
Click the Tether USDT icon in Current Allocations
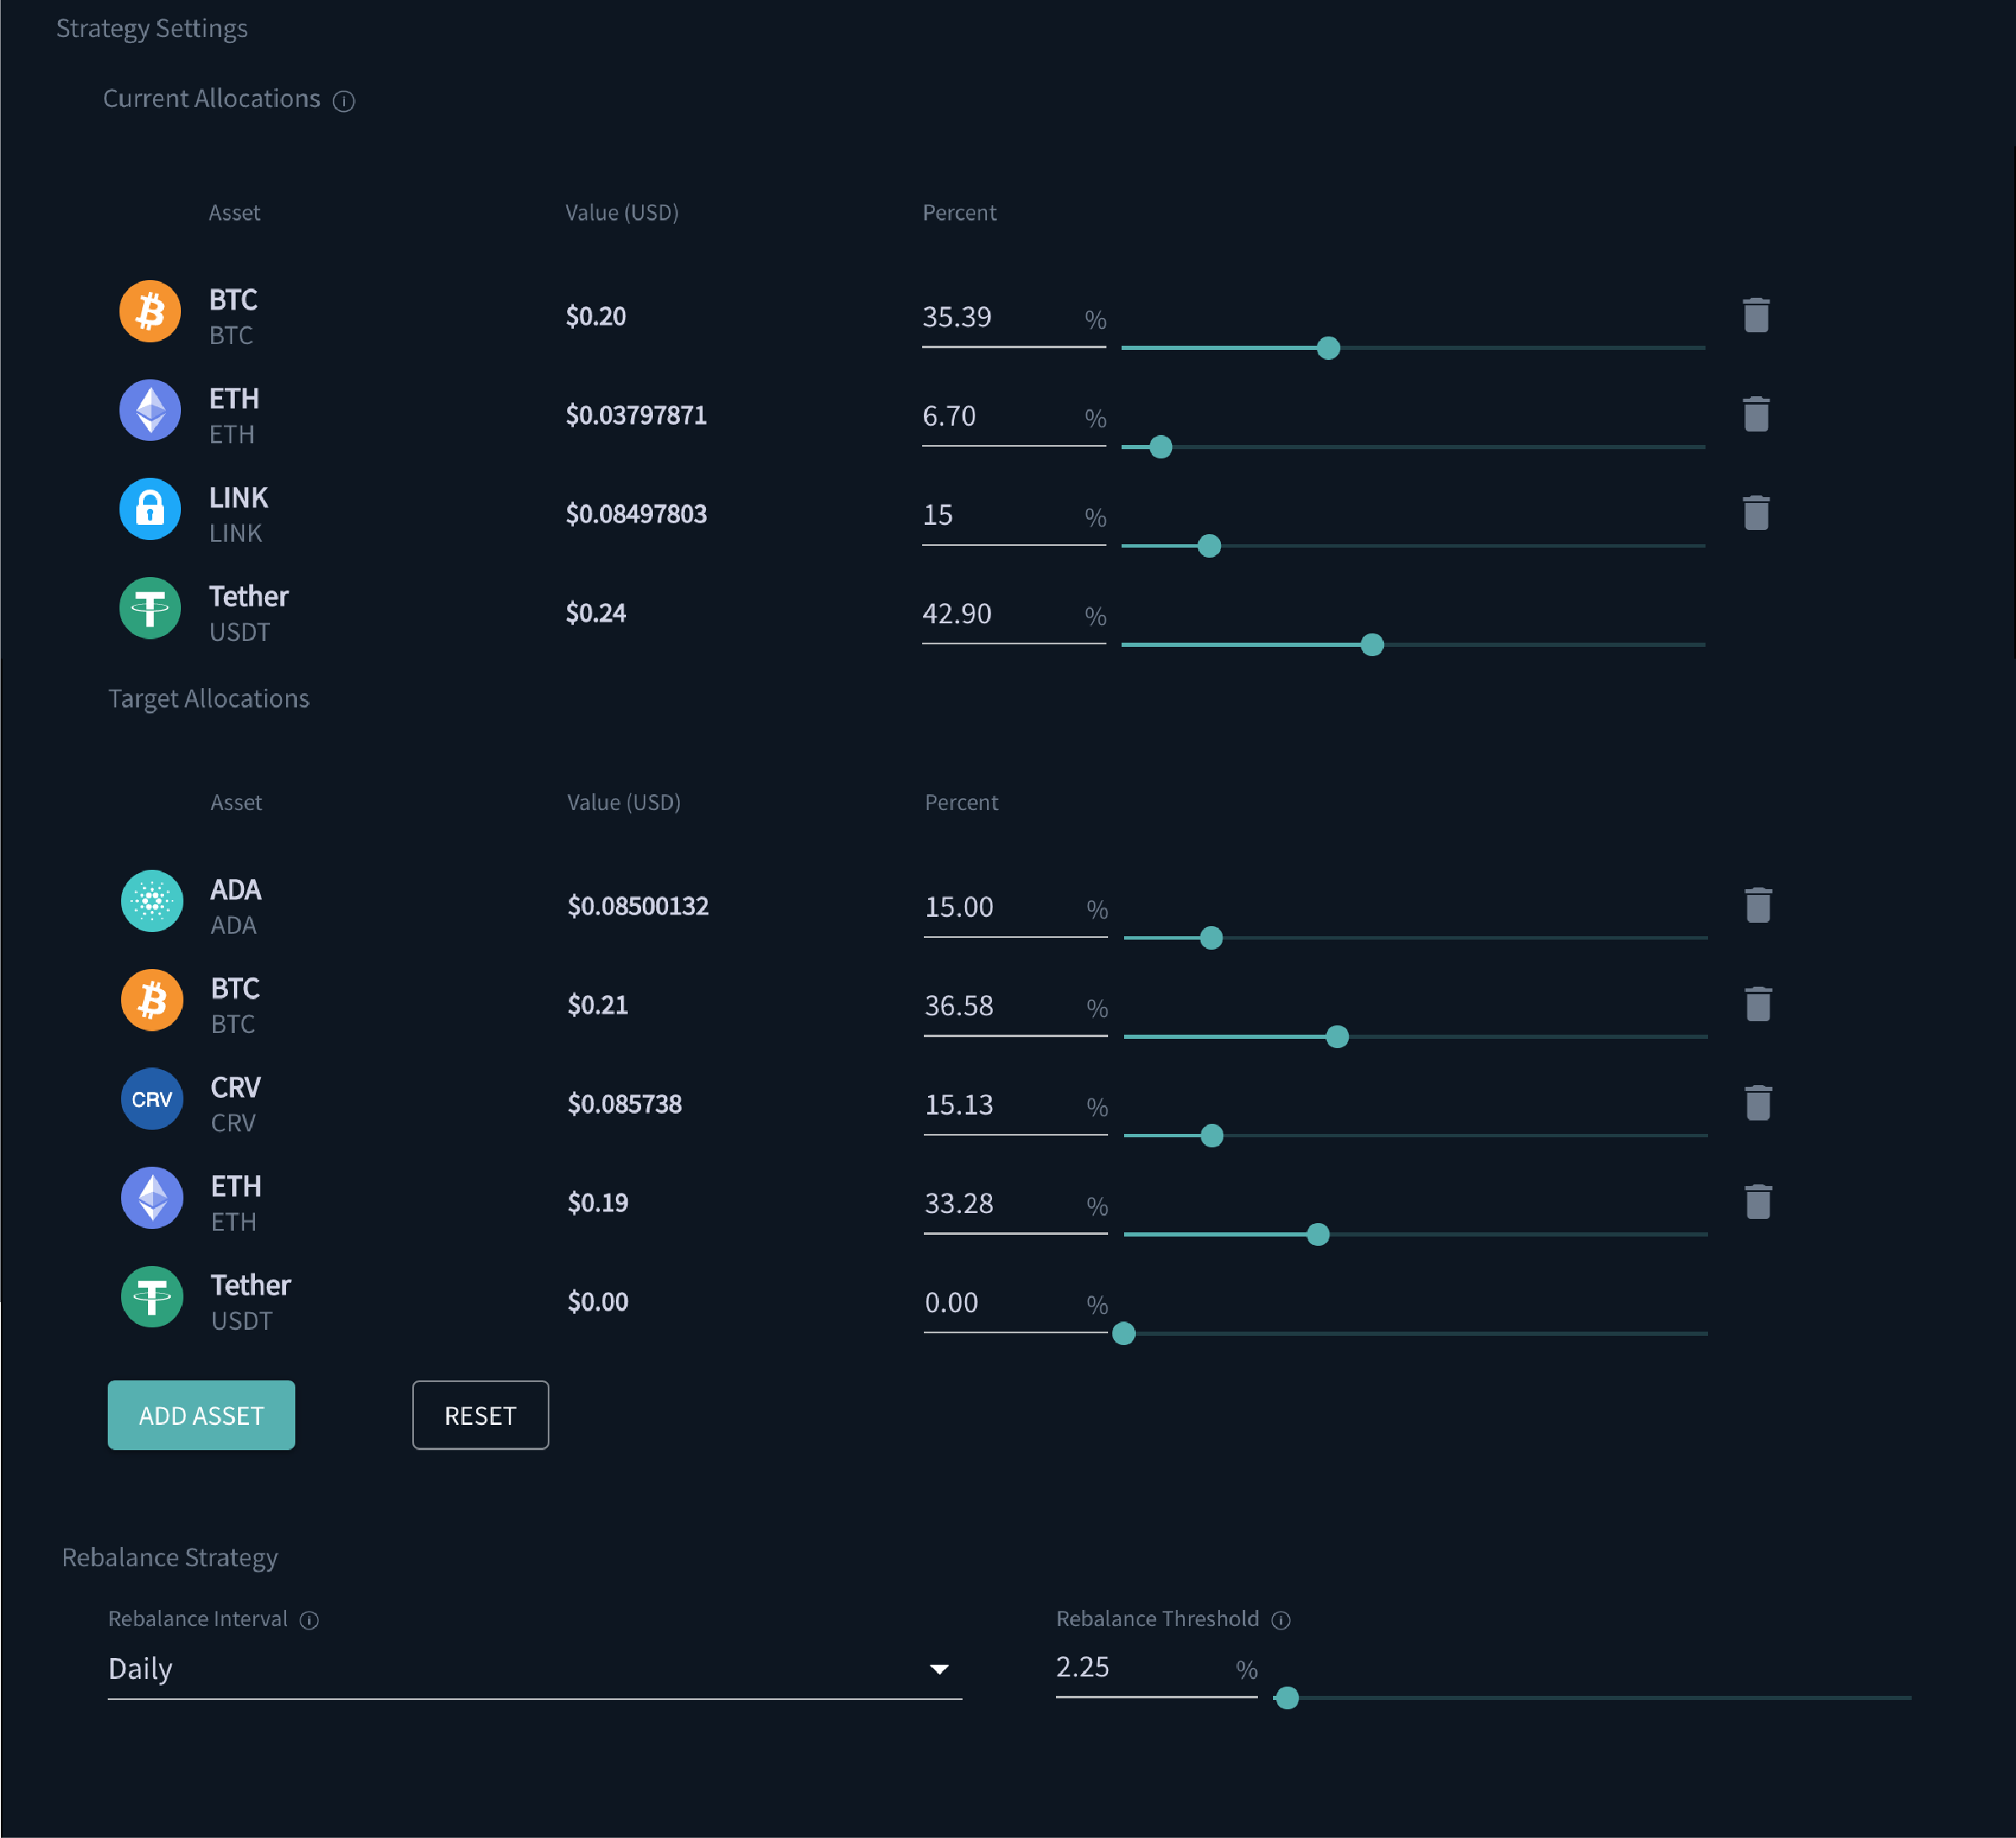[150, 607]
